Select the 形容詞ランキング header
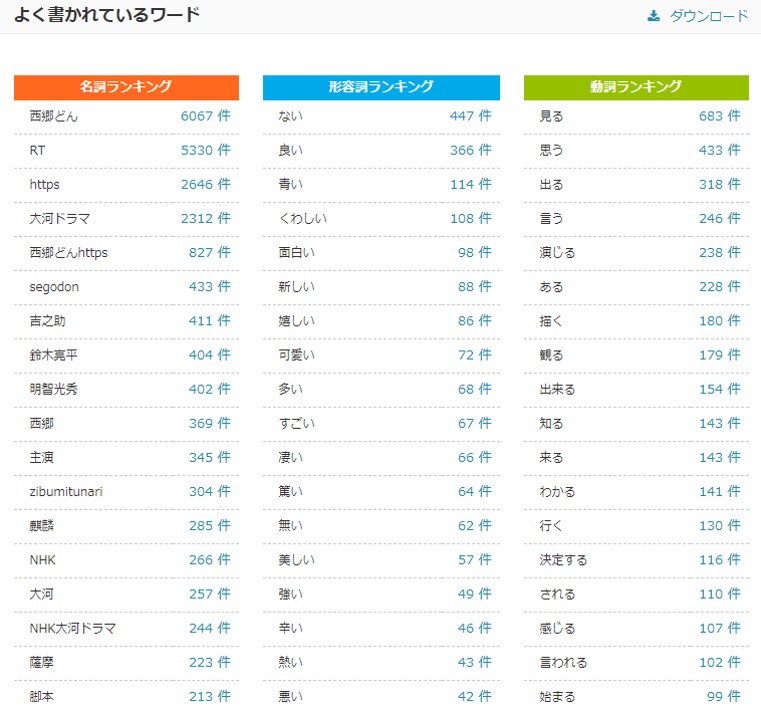 pyautogui.click(x=381, y=87)
